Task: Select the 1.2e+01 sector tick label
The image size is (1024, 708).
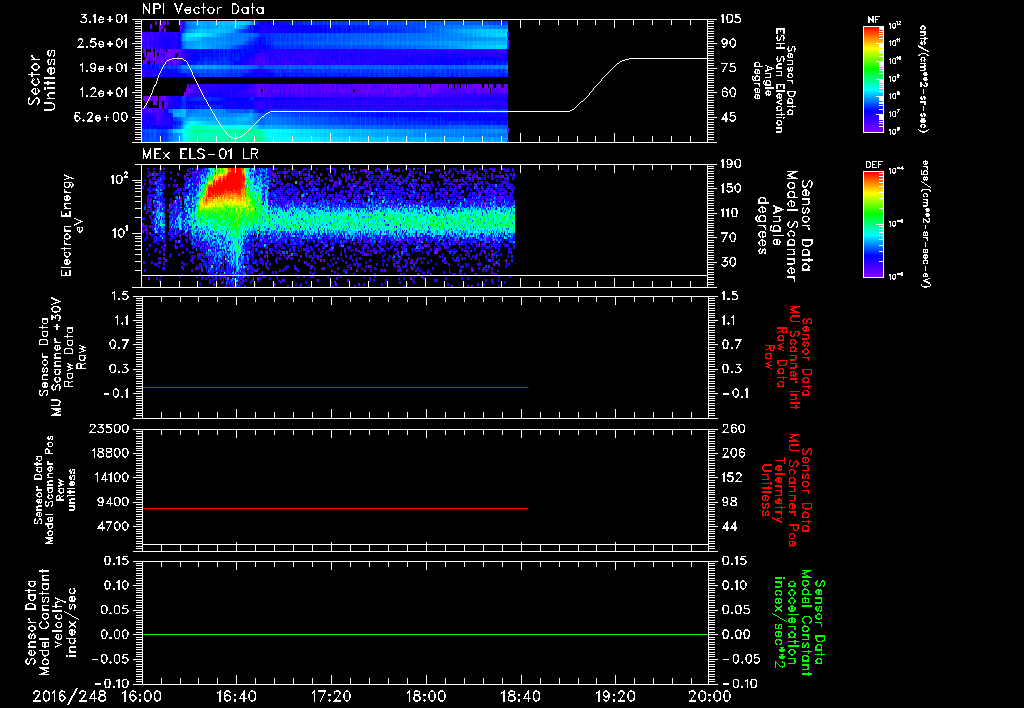Action: tap(106, 92)
